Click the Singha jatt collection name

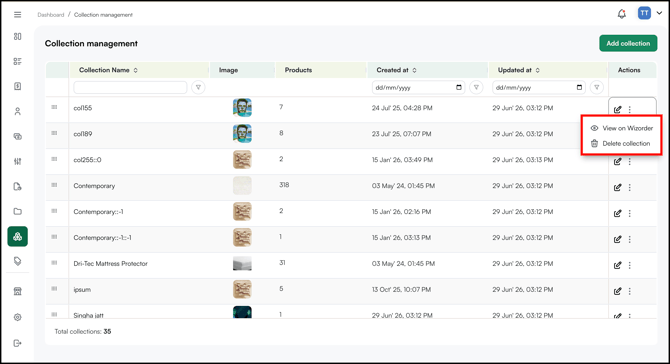click(x=88, y=315)
